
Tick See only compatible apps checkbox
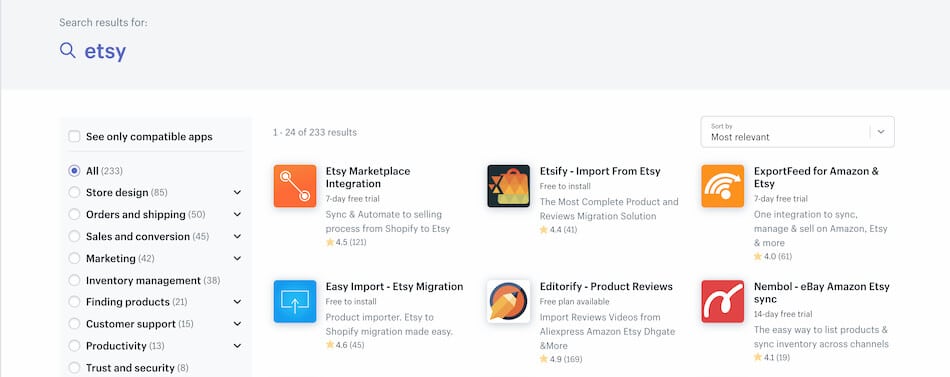click(x=74, y=136)
